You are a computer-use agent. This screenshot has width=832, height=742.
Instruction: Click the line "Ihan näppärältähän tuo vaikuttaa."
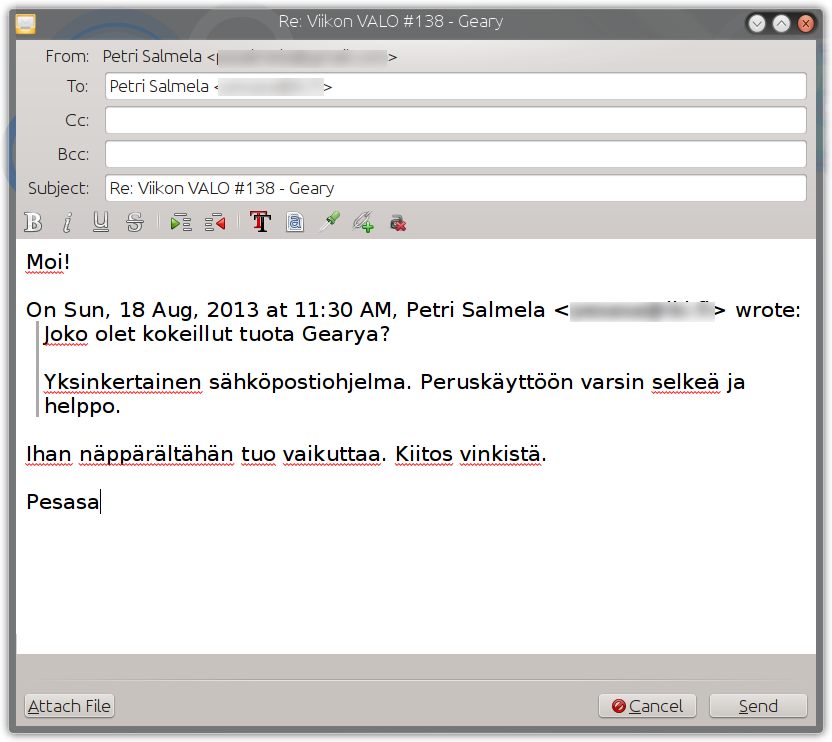[206, 454]
